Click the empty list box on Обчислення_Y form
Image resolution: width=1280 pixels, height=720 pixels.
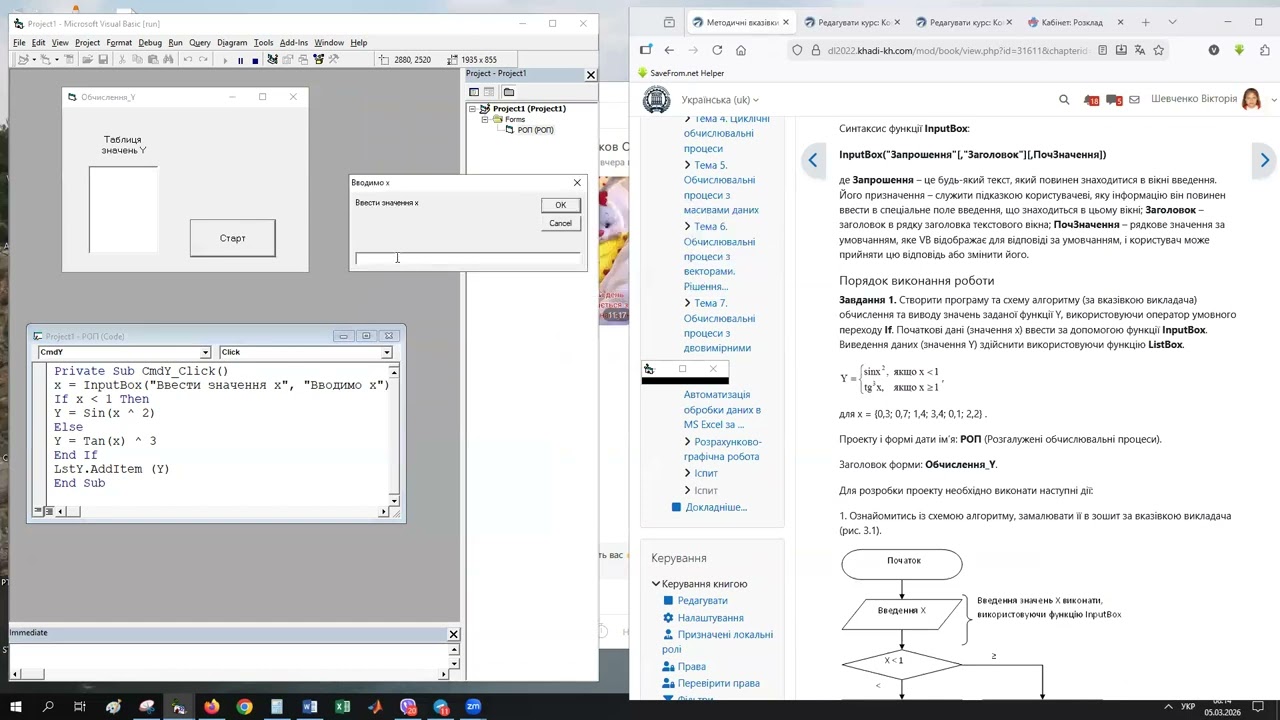point(123,210)
